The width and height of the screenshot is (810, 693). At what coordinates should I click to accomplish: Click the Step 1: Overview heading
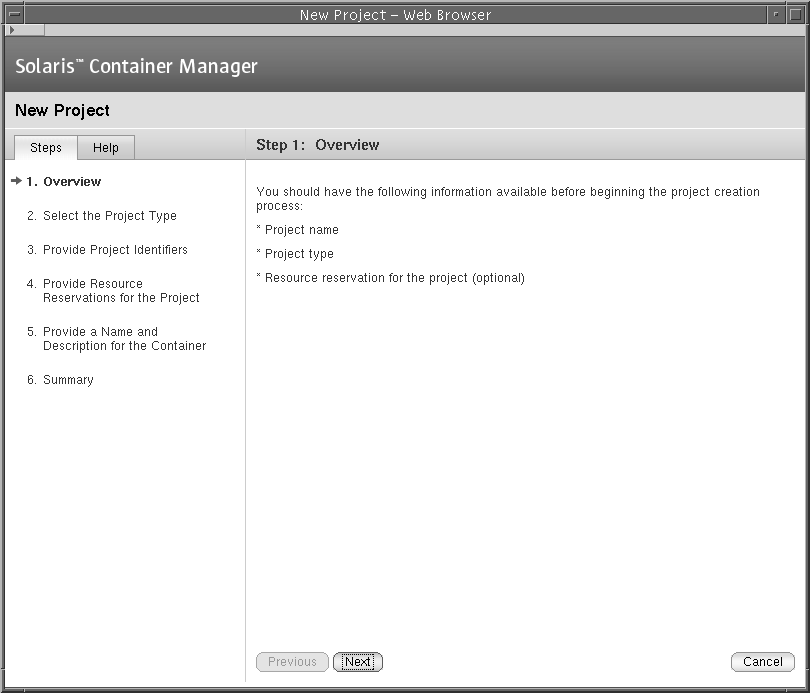tap(318, 145)
